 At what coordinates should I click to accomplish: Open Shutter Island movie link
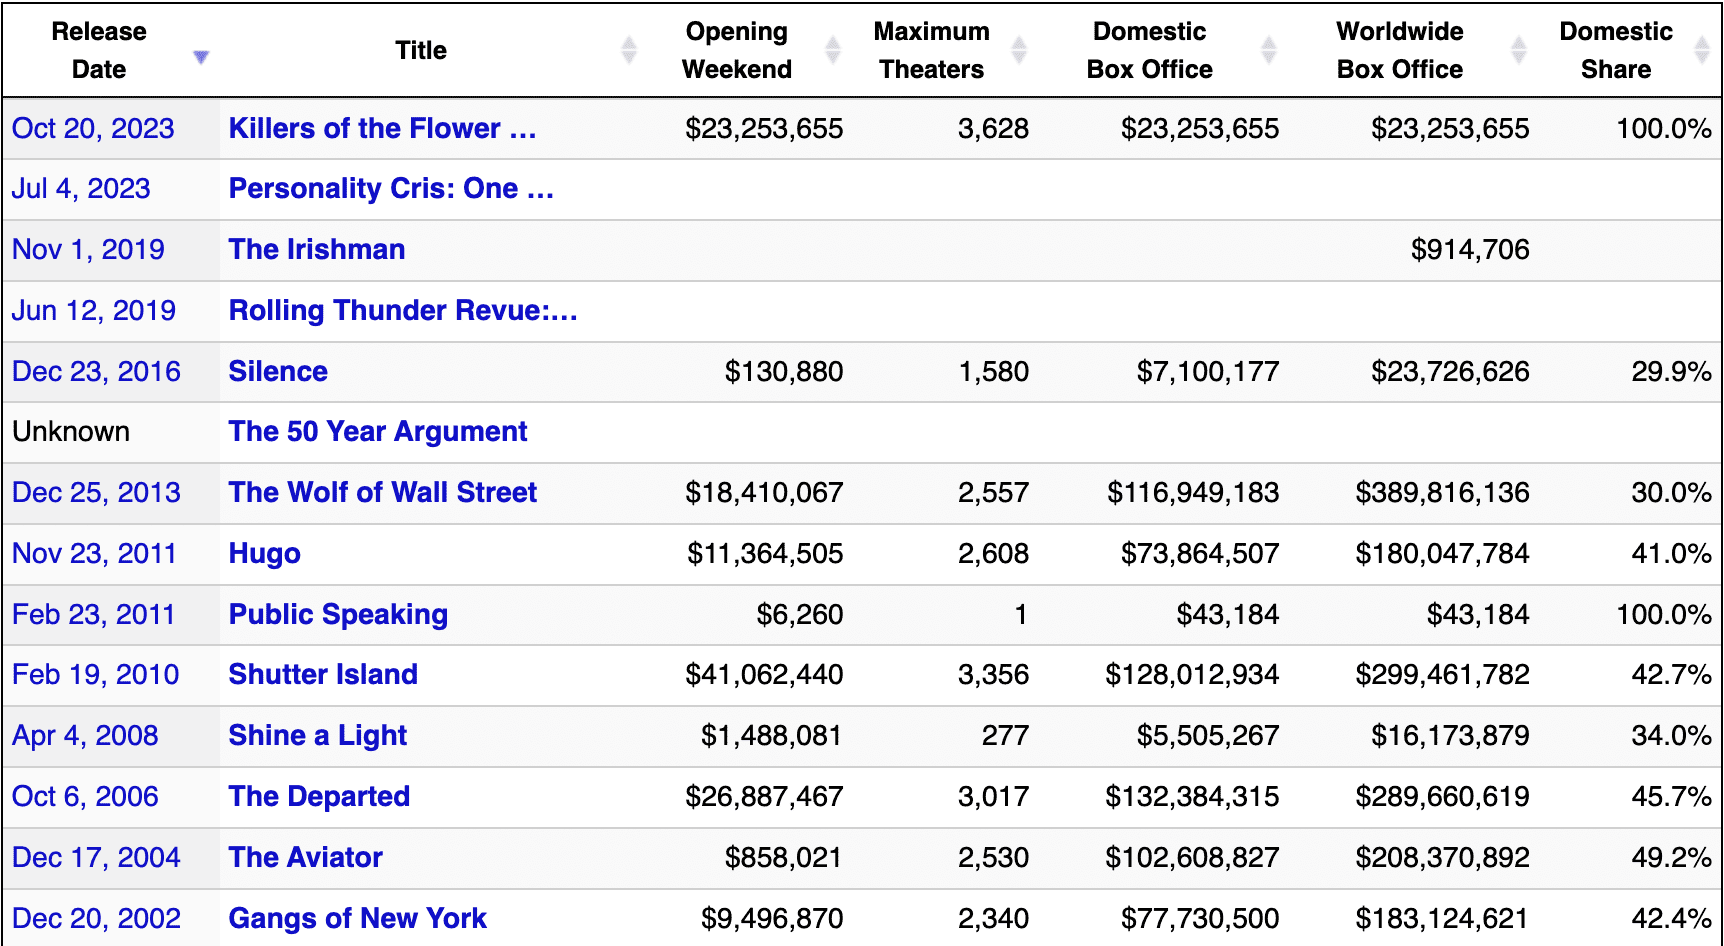tap(323, 674)
